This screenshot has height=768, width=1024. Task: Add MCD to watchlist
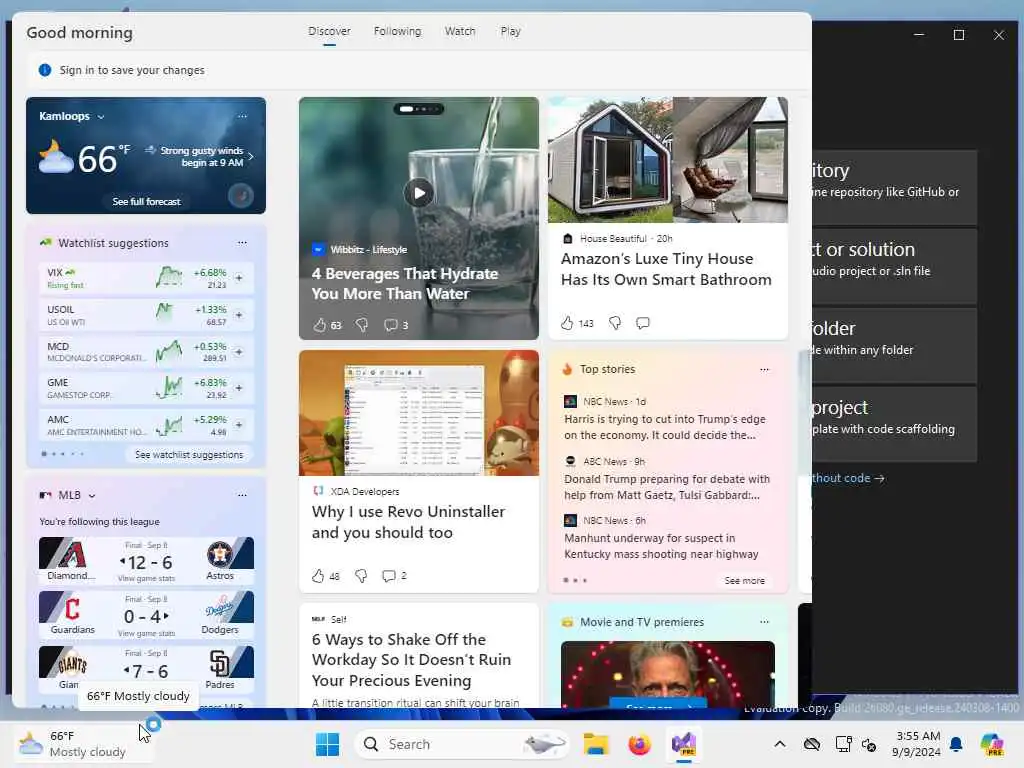point(239,351)
